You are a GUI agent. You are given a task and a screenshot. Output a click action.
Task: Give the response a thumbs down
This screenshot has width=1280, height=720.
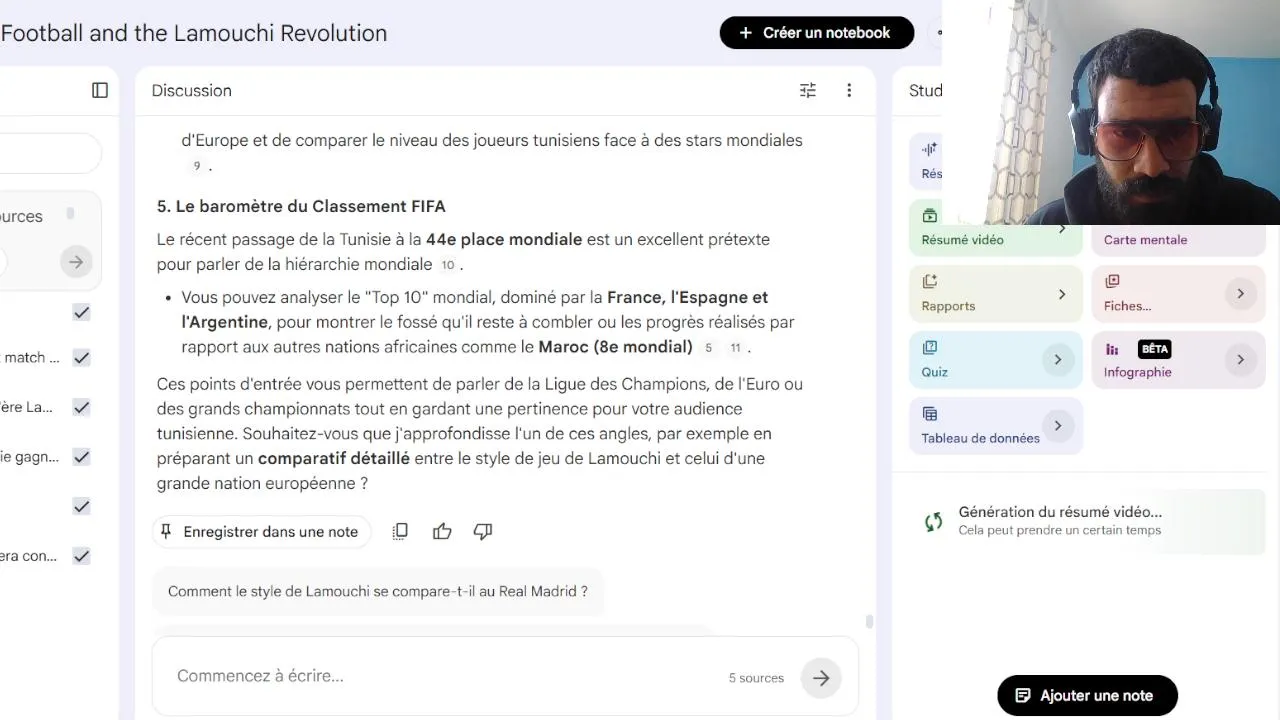[x=483, y=531]
